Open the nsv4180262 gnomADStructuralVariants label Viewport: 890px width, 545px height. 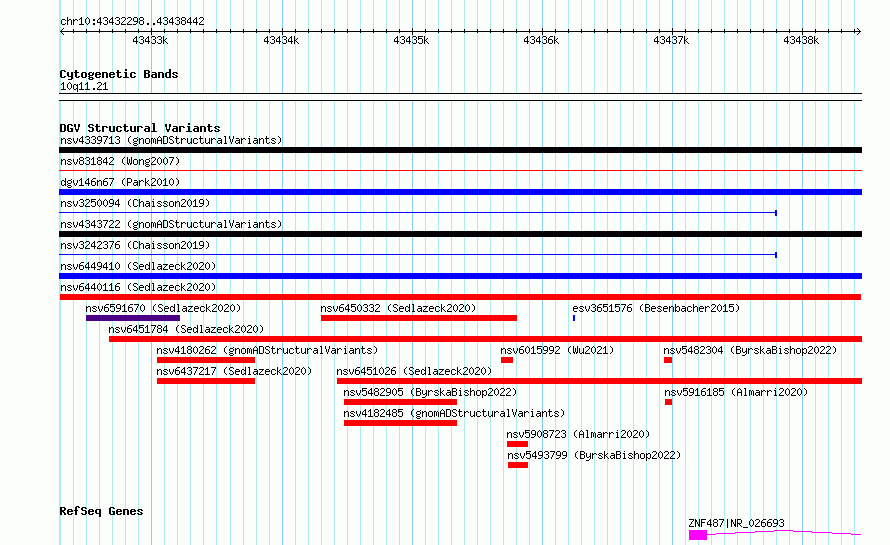(267, 350)
